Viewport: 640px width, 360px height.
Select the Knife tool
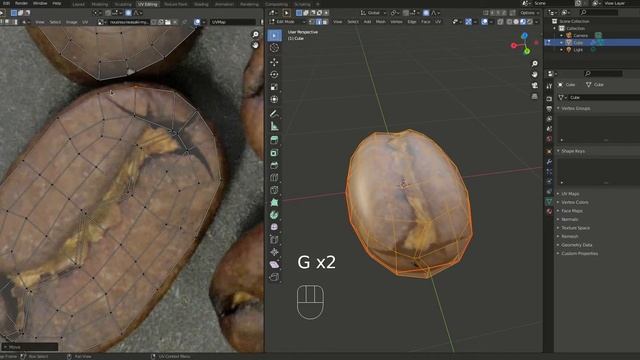(x=274, y=190)
